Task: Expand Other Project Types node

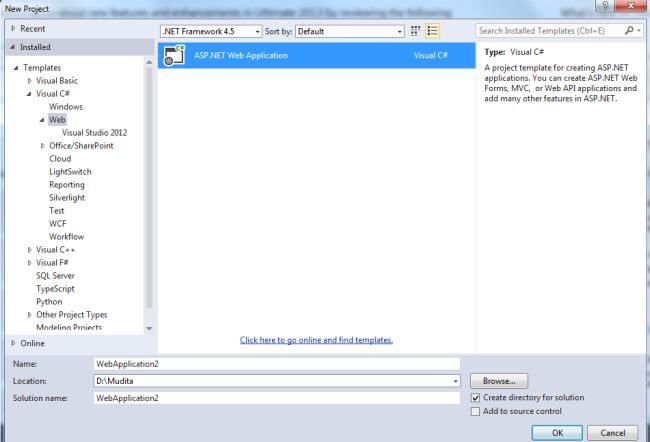Action: [29, 315]
